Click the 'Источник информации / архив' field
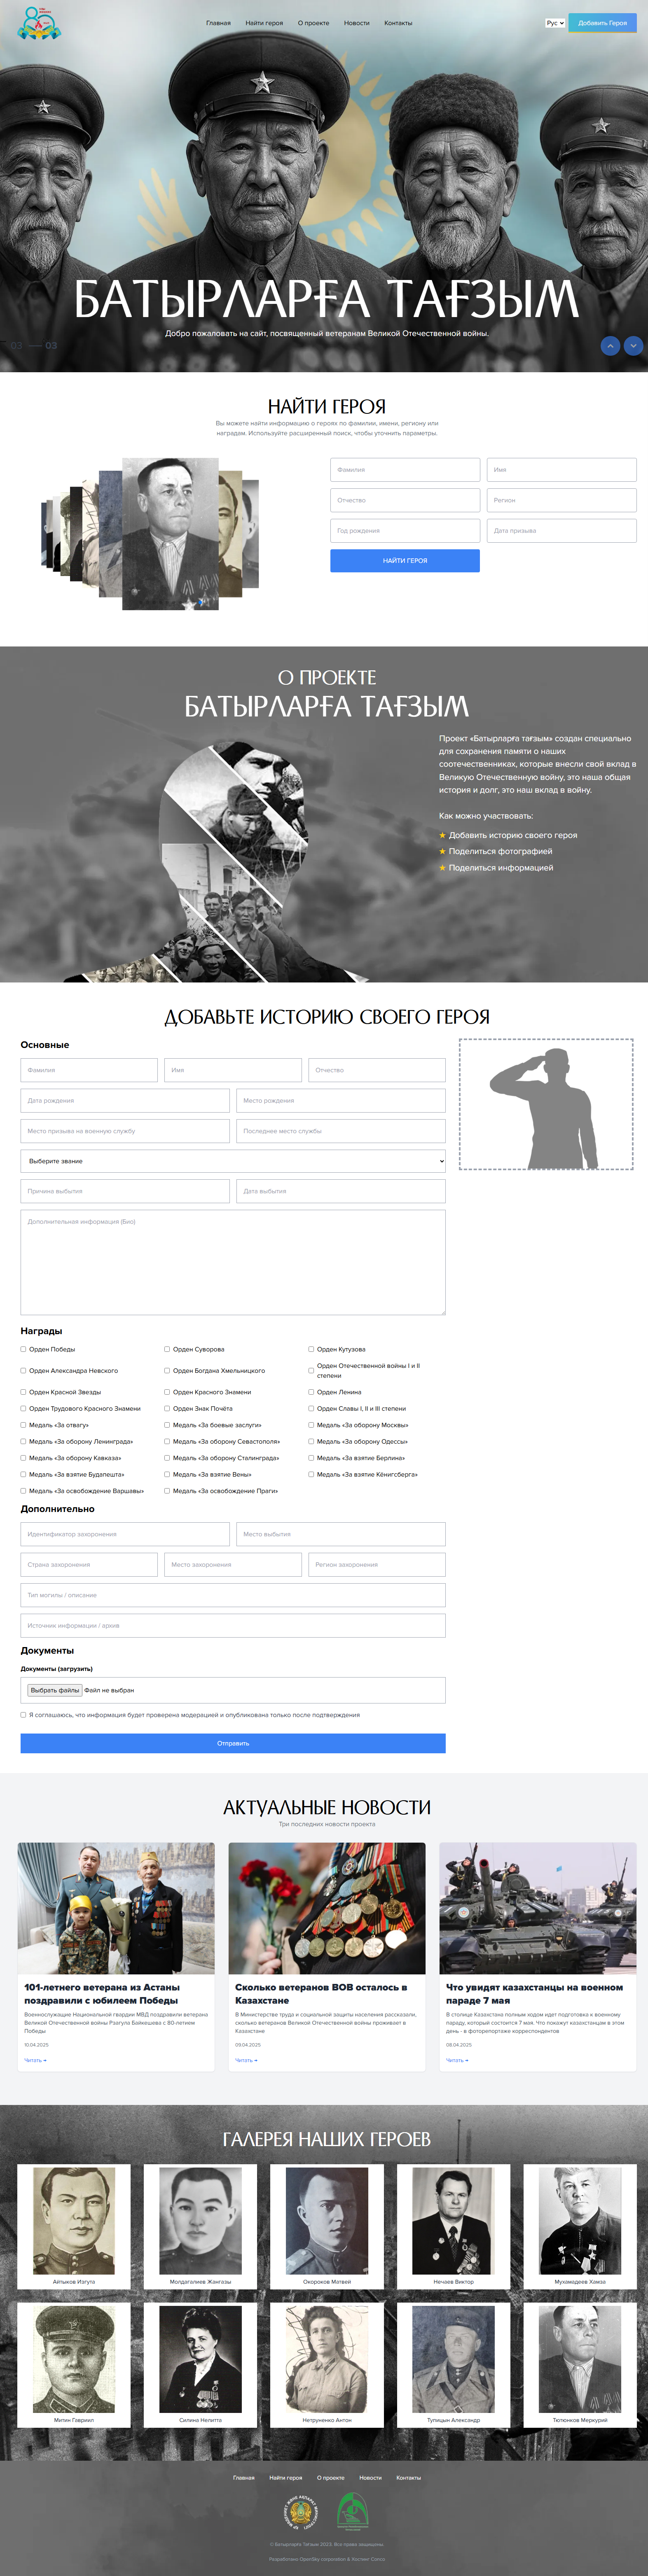 point(233,1625)
